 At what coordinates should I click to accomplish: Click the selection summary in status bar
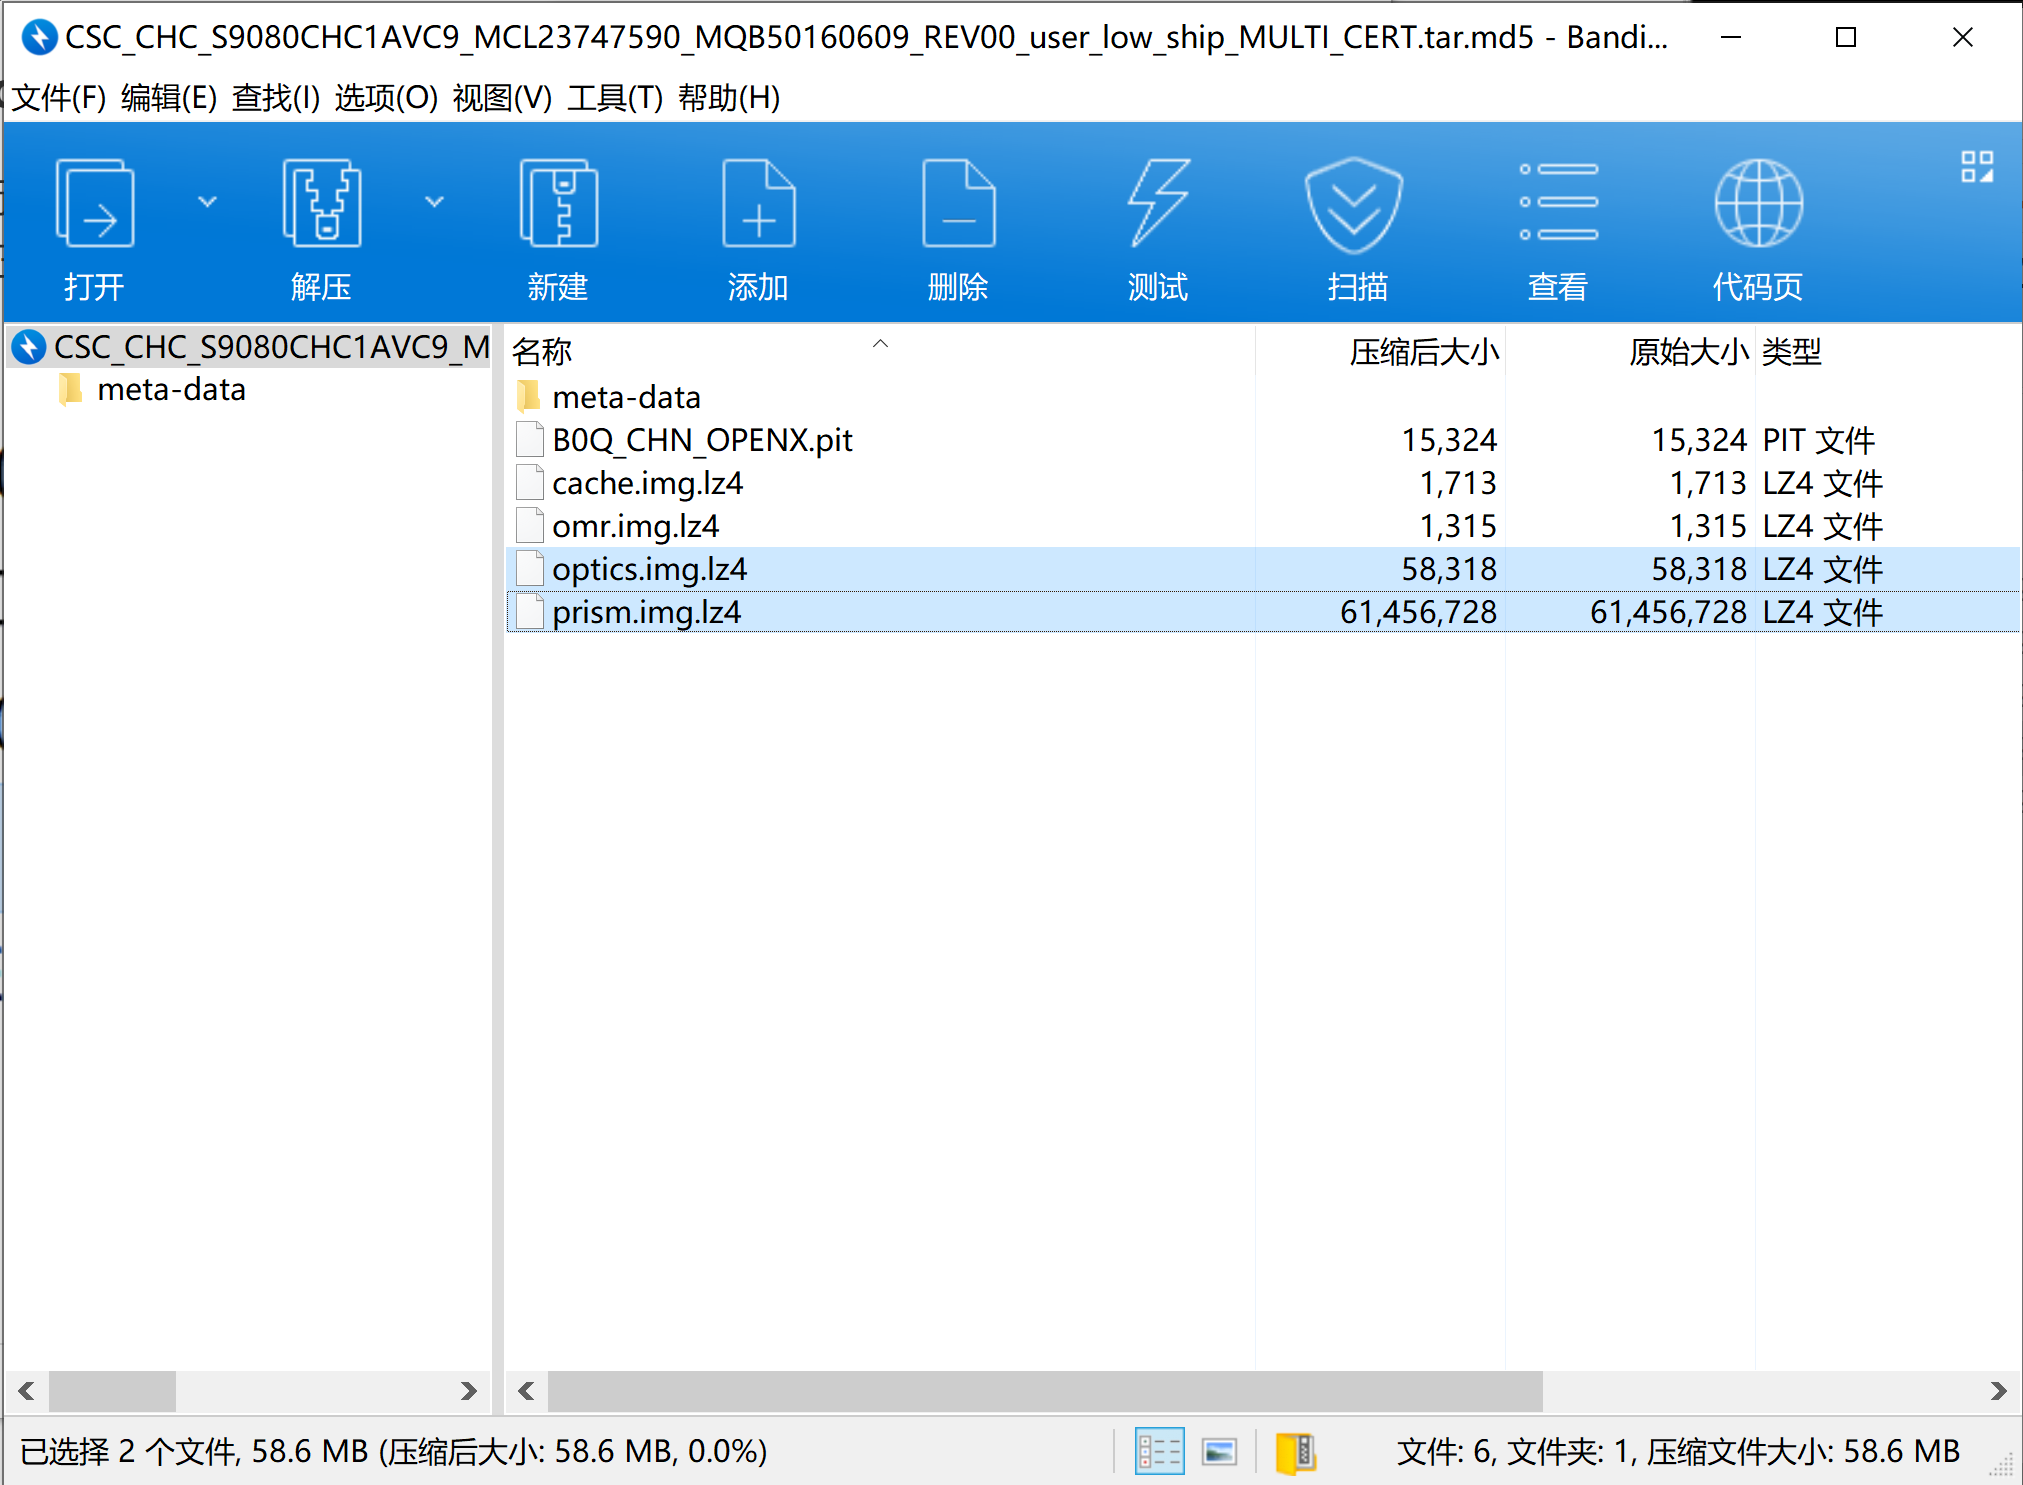point(394,1451)
